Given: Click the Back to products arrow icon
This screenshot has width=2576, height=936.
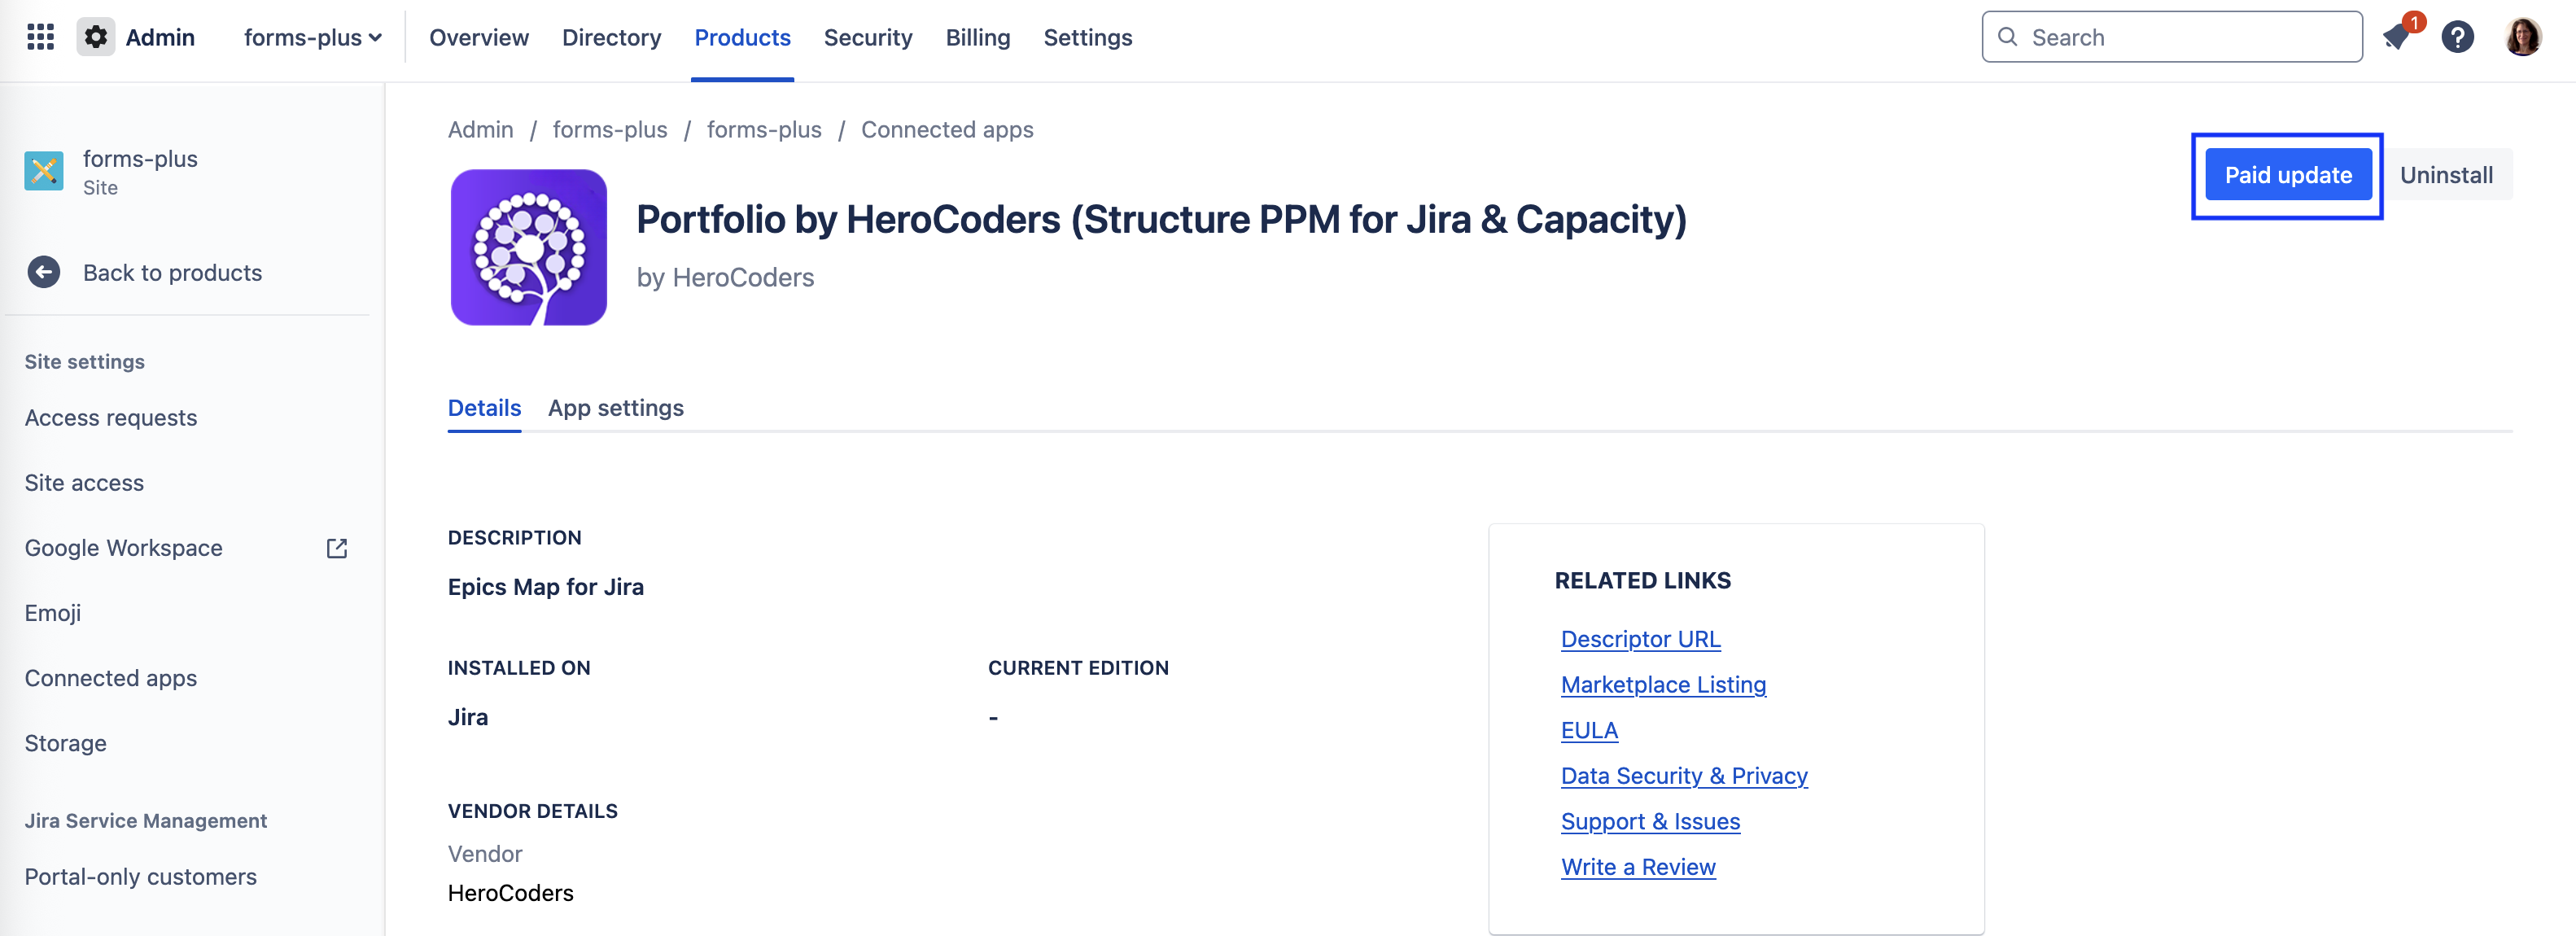Looking at the screenshot, I should [44, 272].
